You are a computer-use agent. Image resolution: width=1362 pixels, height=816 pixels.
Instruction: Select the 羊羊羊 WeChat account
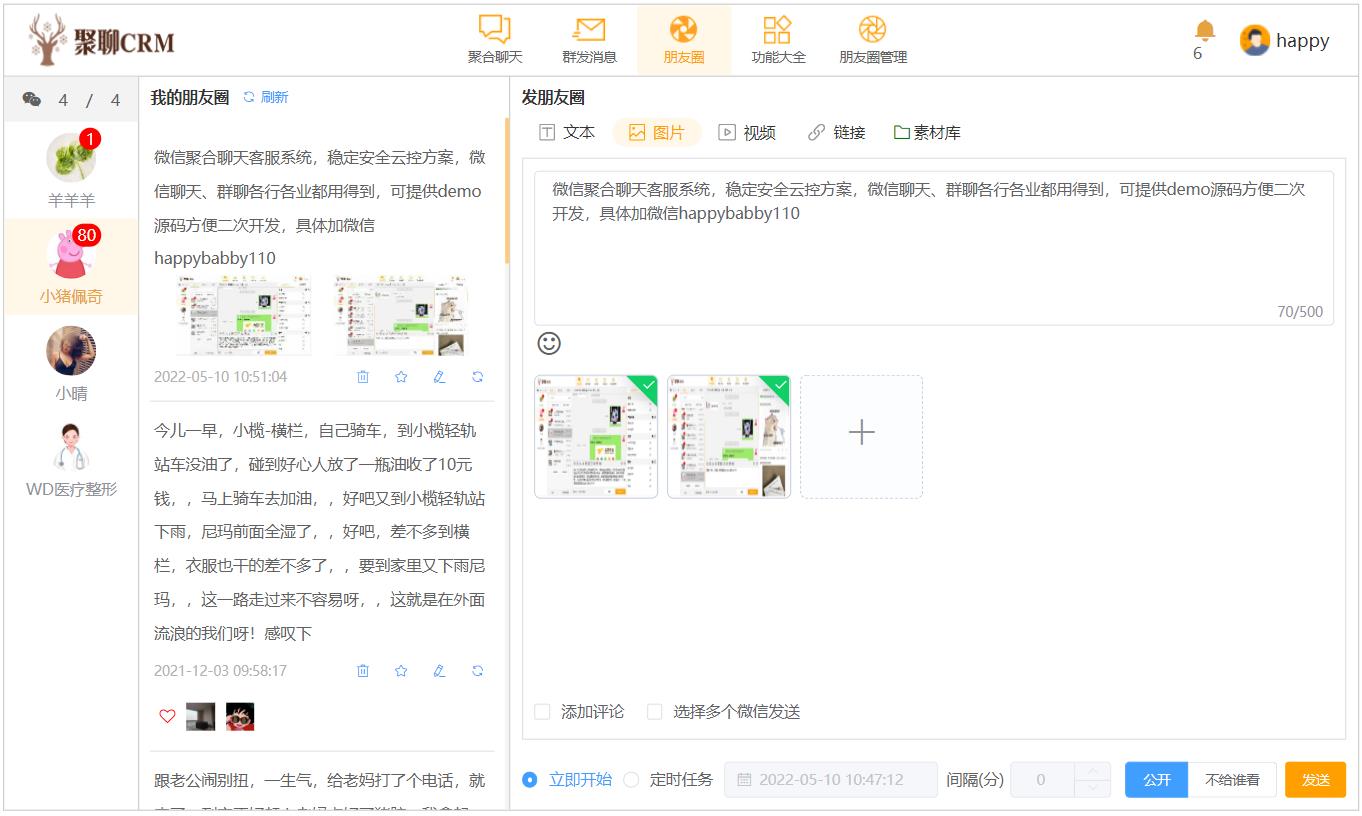coord(71,170)
